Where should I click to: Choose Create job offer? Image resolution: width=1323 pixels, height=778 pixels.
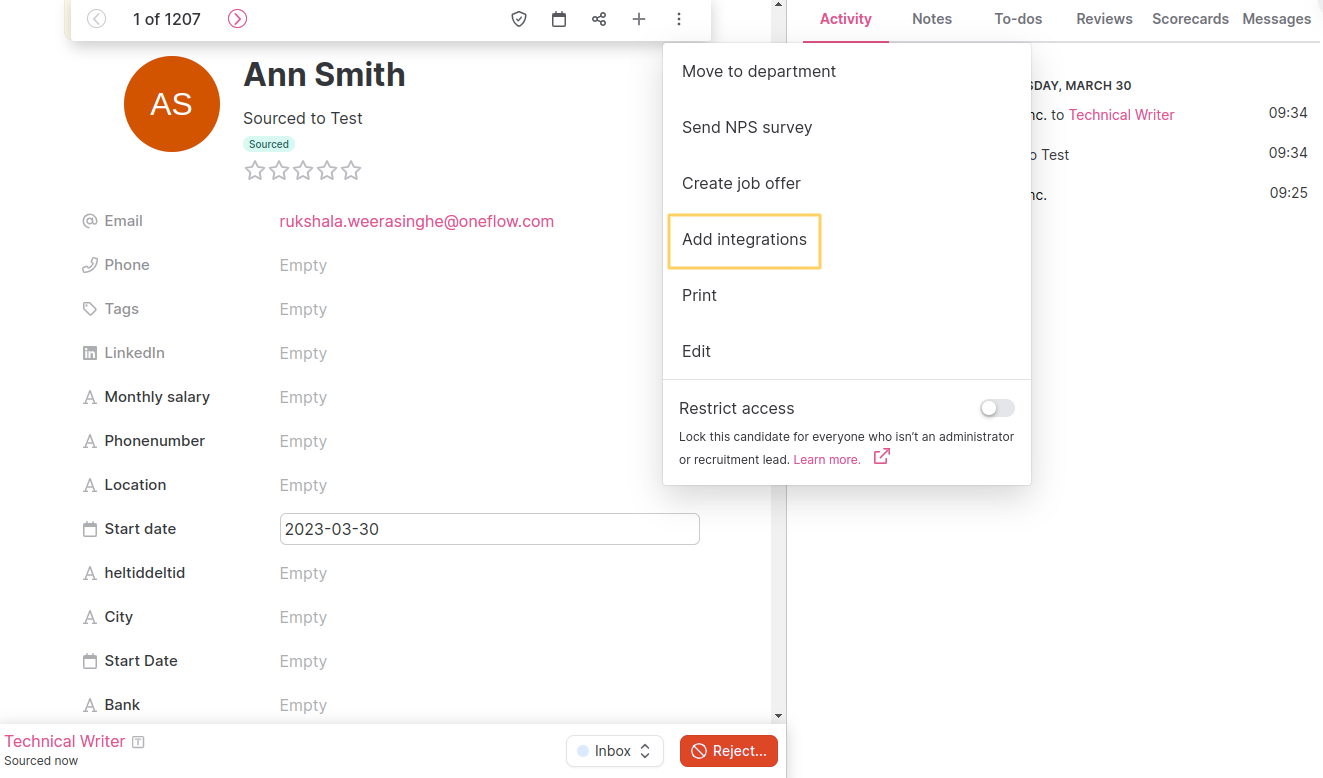coord(741,183)
